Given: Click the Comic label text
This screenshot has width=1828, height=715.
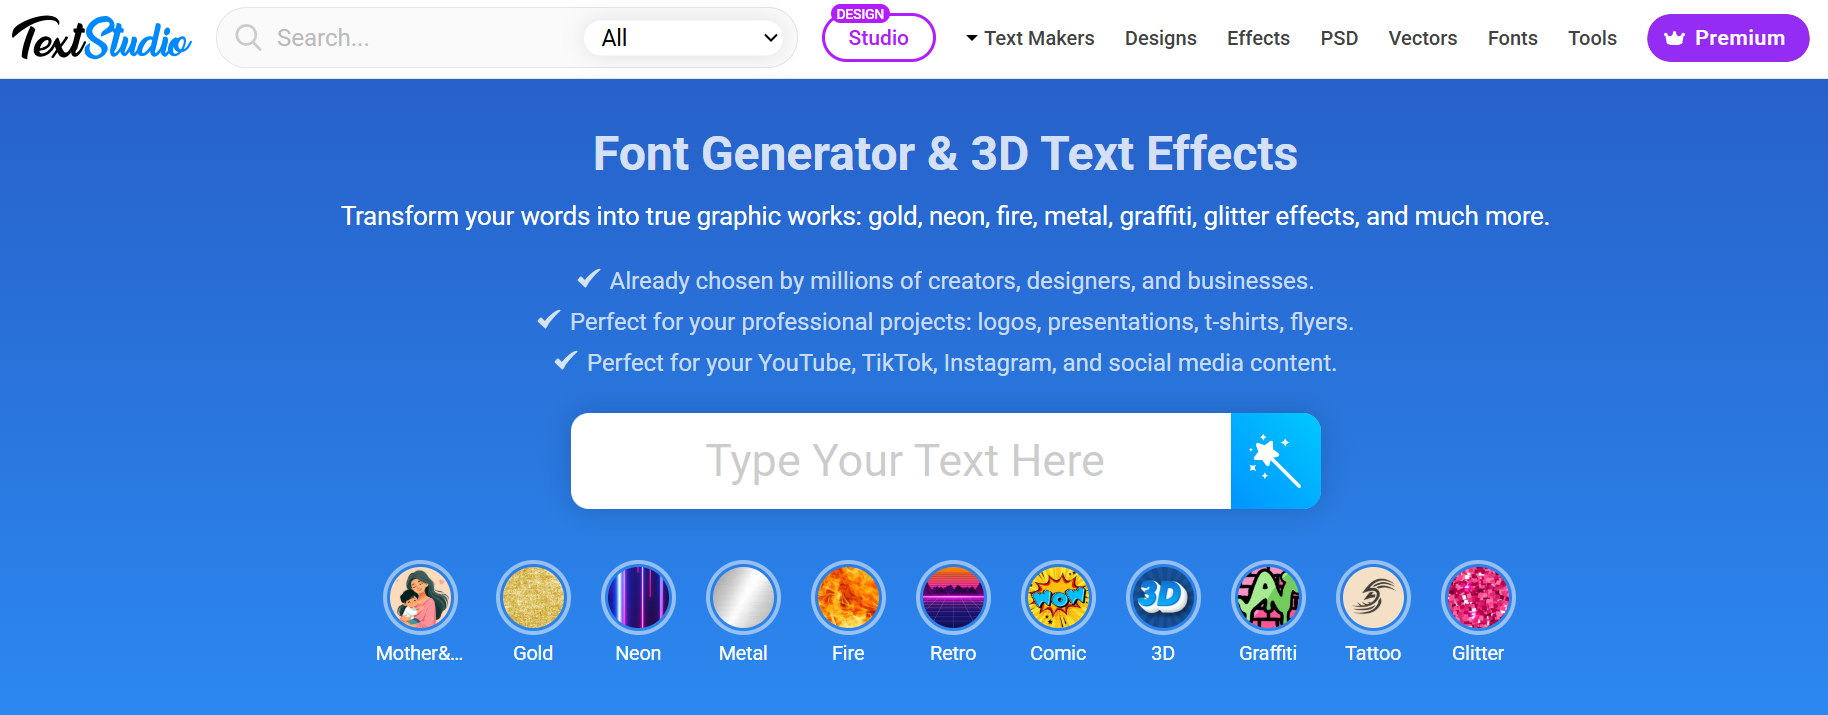Looking at the screenshot, I should point(1058,653).
